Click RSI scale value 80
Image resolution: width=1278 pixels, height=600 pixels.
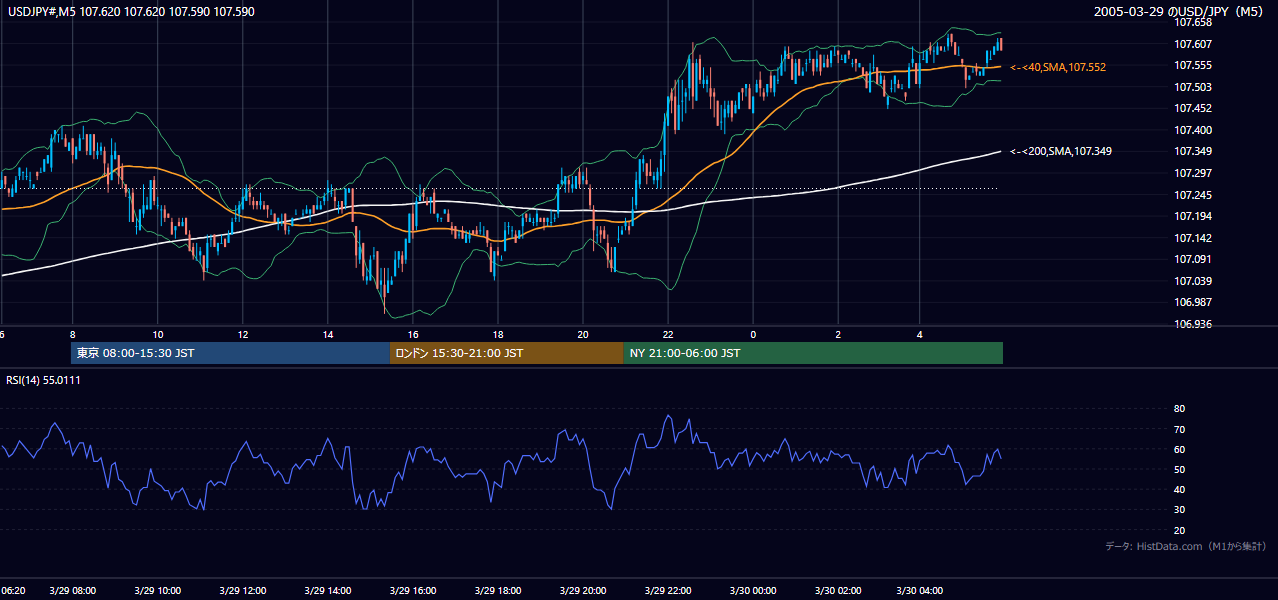click(x=1179, y=409)
